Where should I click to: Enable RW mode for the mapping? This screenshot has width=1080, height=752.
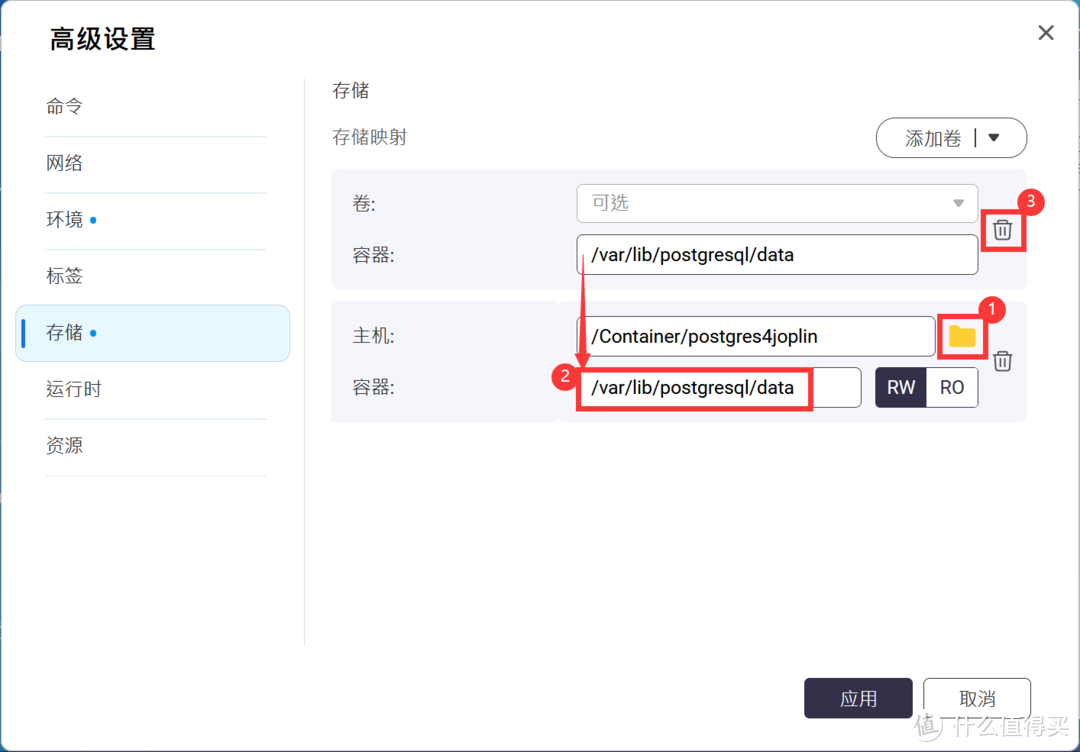click(899, 387)
